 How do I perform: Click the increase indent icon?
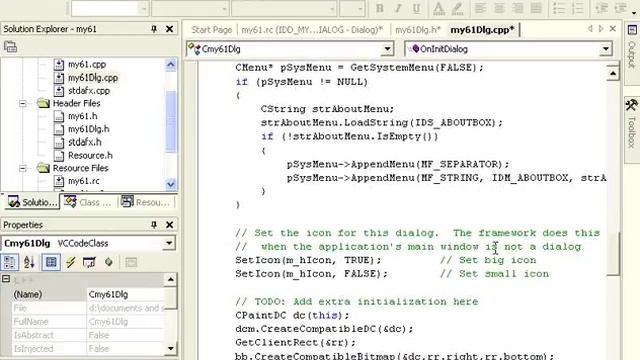point(620,8)
